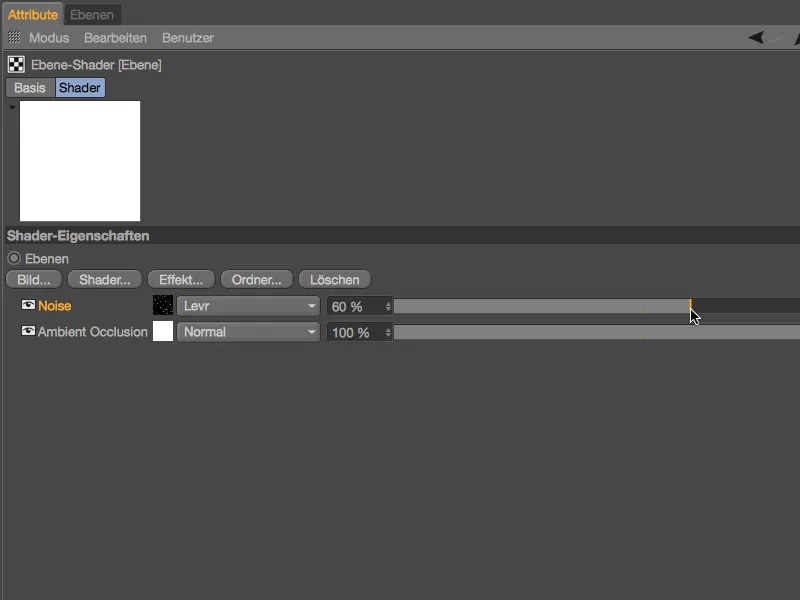Click stepper arrows of Noise 60 % field
The width and height of the screenshot is (800, 600).
[x=388, y=306]
